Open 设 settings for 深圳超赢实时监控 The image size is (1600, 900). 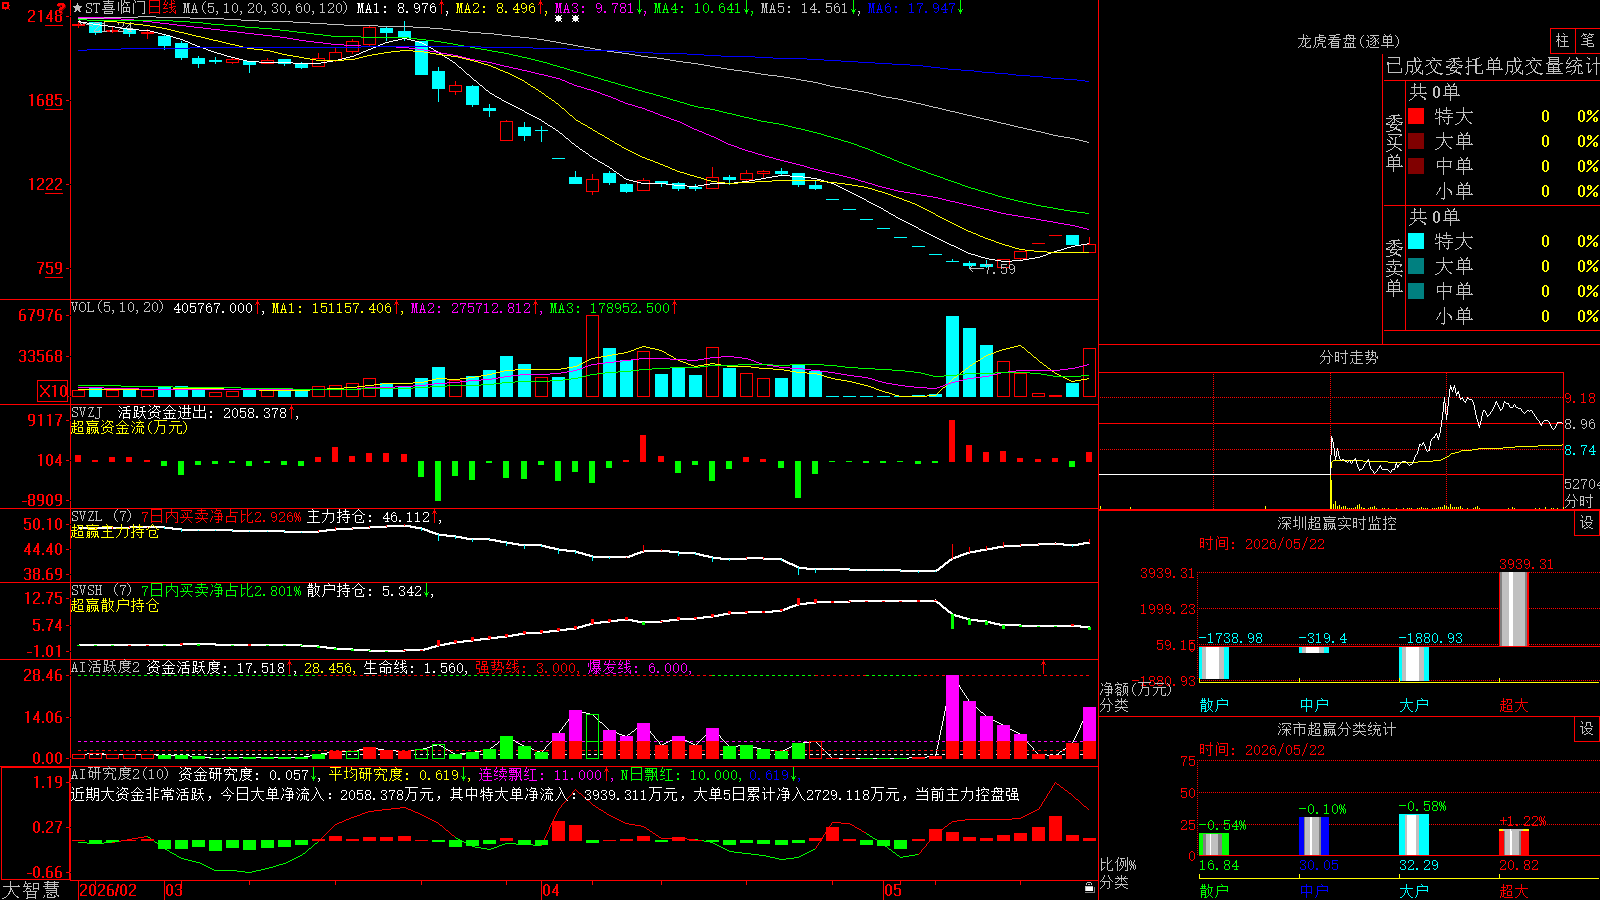pos(1587,523)
